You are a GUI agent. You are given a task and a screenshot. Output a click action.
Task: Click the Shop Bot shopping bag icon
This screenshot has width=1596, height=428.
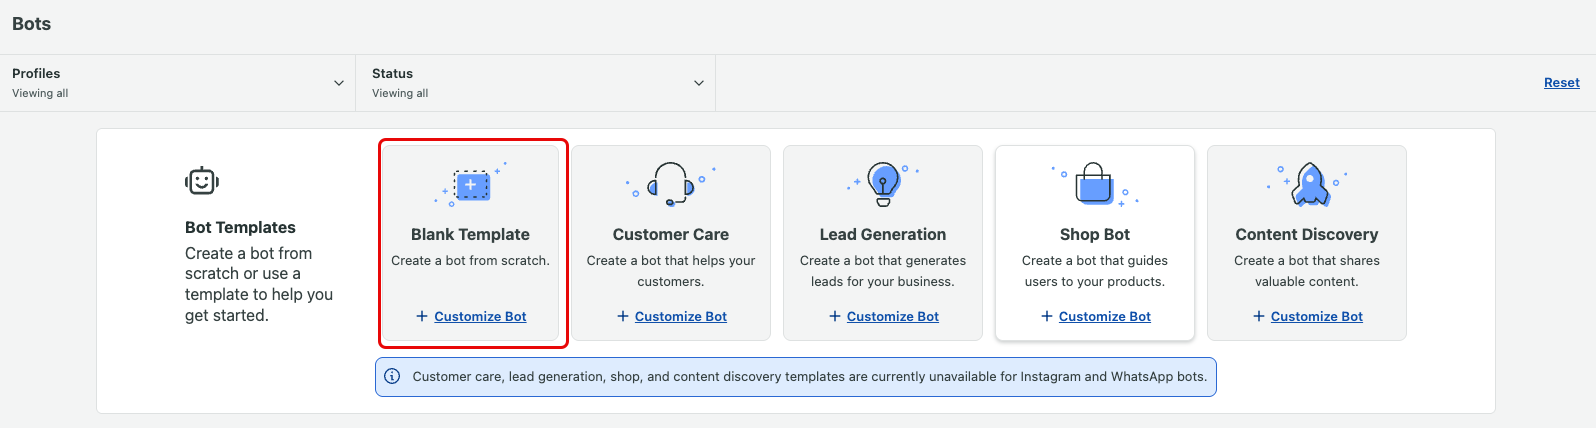point(1095,184)
